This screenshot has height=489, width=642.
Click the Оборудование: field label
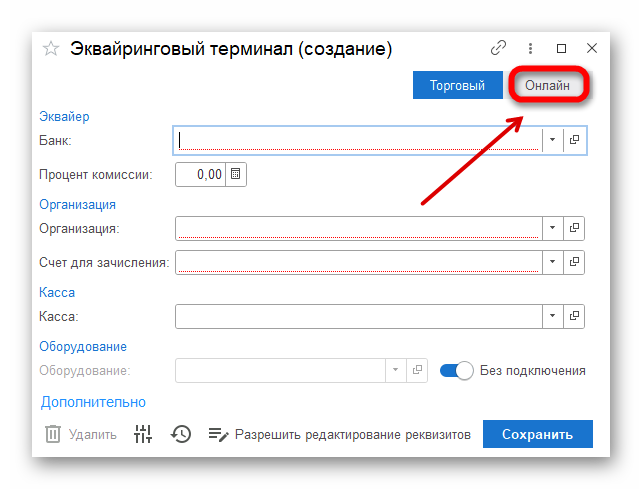(85, 370)
